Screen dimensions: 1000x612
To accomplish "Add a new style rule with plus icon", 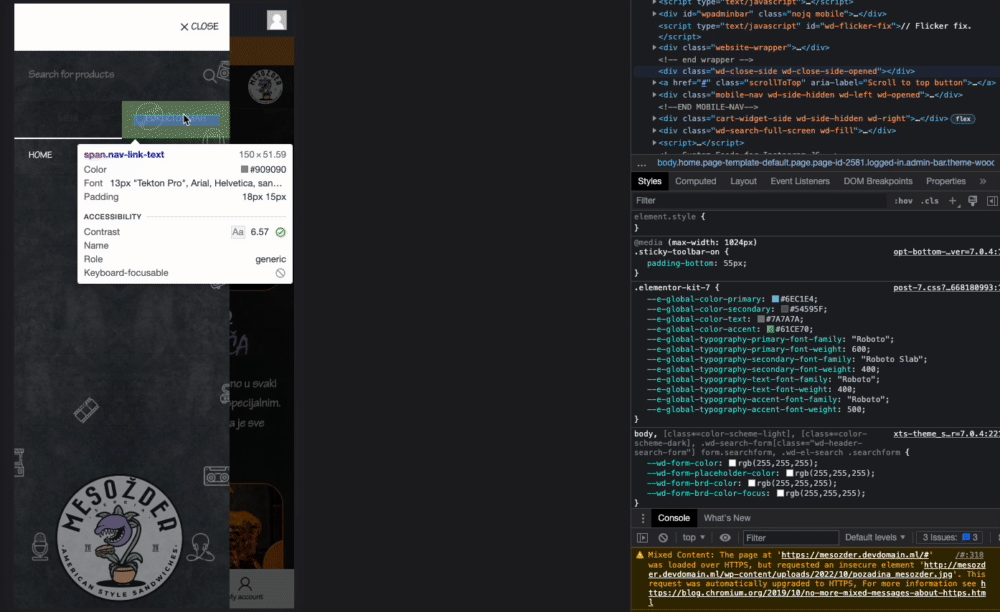I will click(953, 201).
